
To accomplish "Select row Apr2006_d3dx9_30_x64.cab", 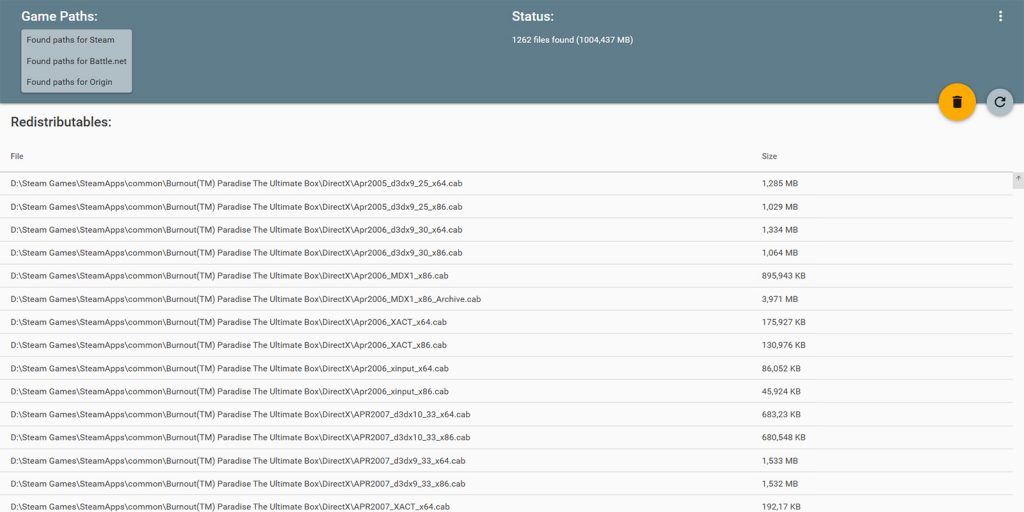I will (x=506, y=230).
